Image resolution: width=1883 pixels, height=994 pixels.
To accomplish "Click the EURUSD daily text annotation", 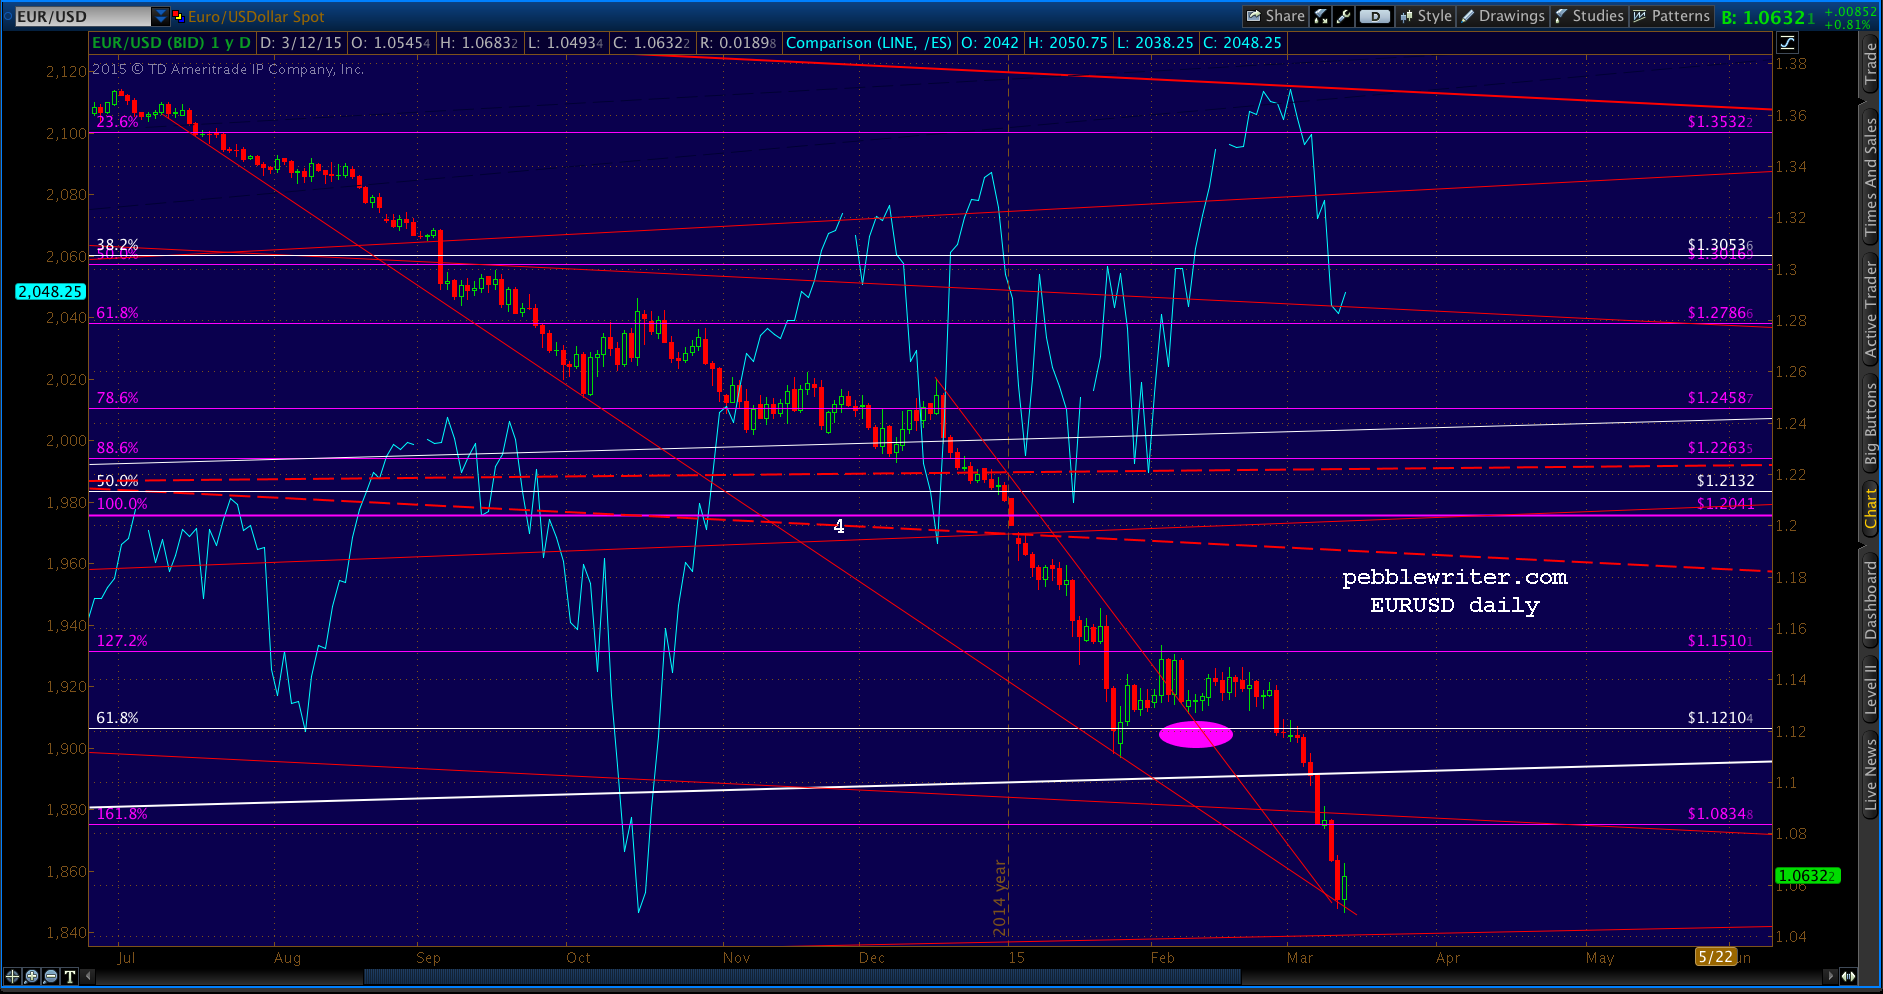I will [x=1454, y=605].
